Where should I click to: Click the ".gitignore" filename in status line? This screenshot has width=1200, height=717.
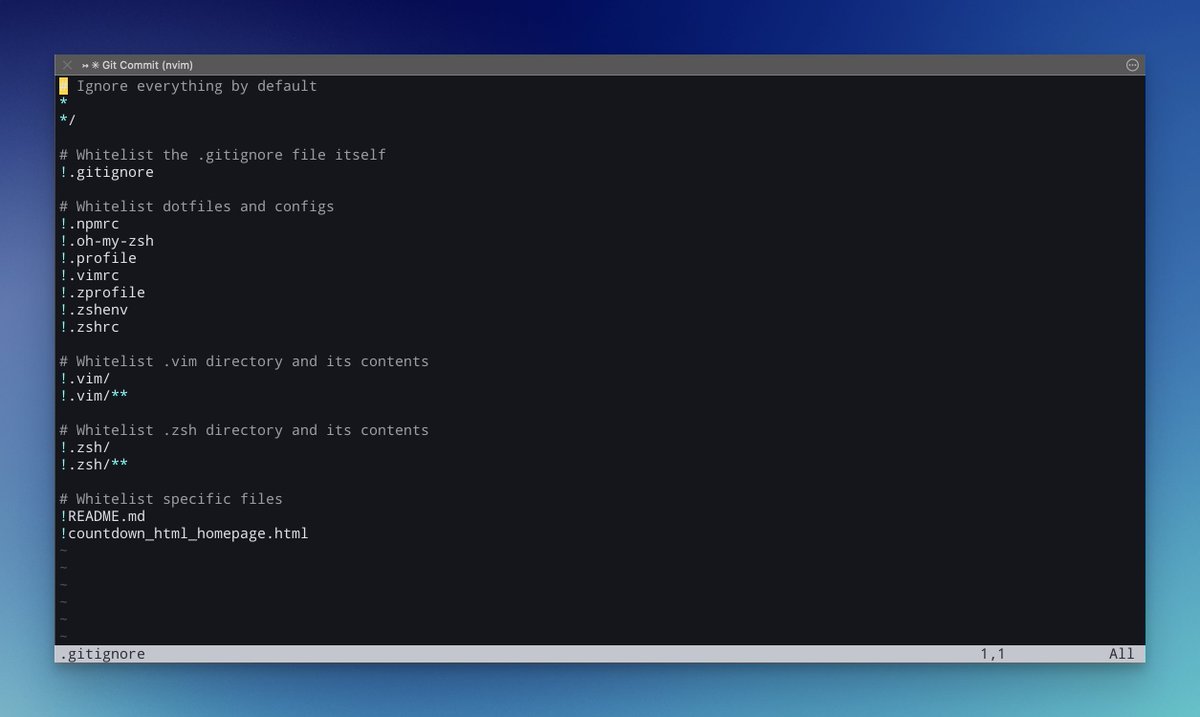(x=102, y=654)
